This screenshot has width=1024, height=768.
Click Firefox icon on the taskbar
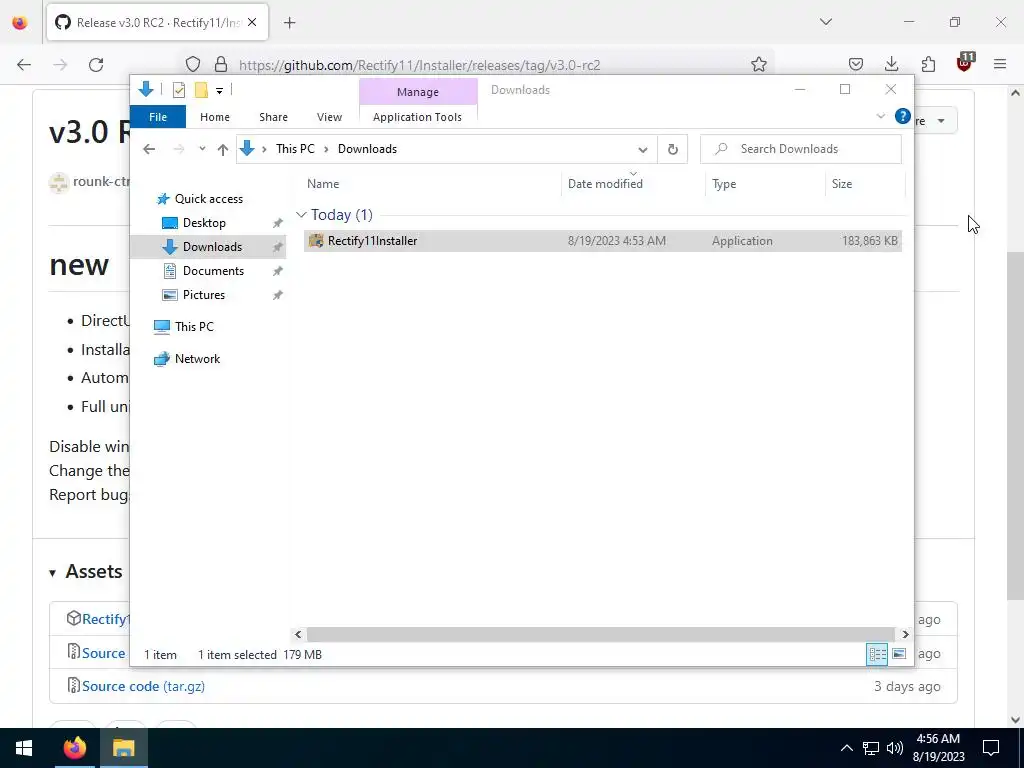(x=75, y=748)
